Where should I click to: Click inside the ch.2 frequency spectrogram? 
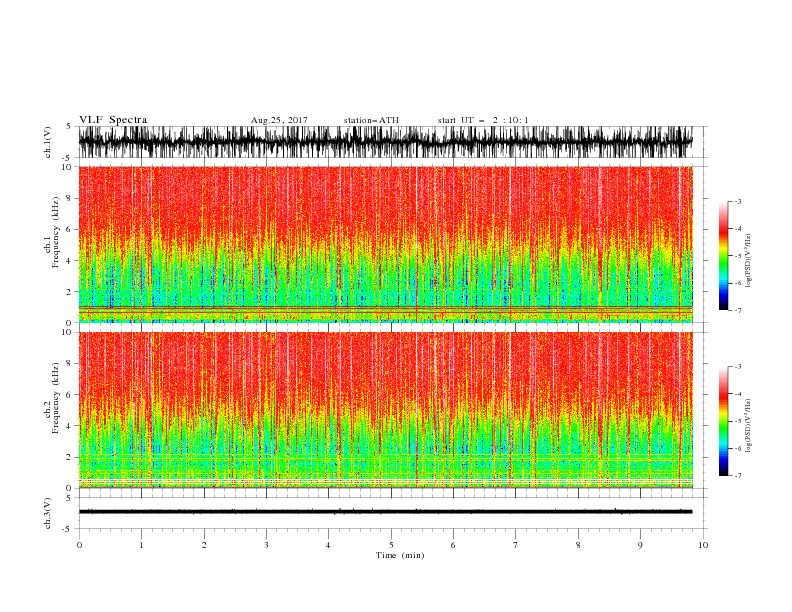[385, 410]
